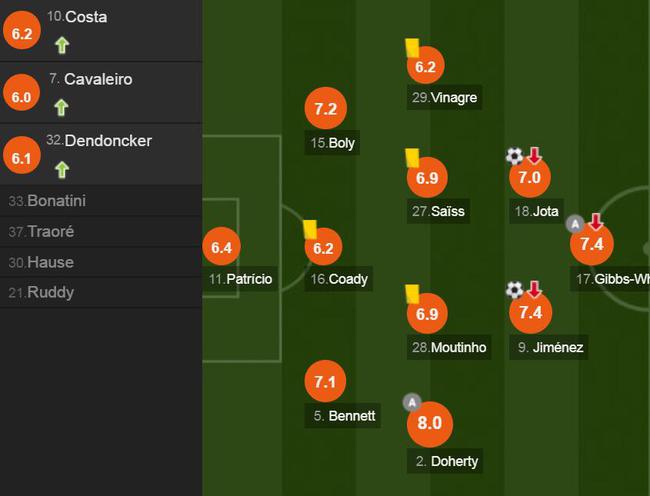Click the assist badge above Doherty
650x496 pixels.
412,402
